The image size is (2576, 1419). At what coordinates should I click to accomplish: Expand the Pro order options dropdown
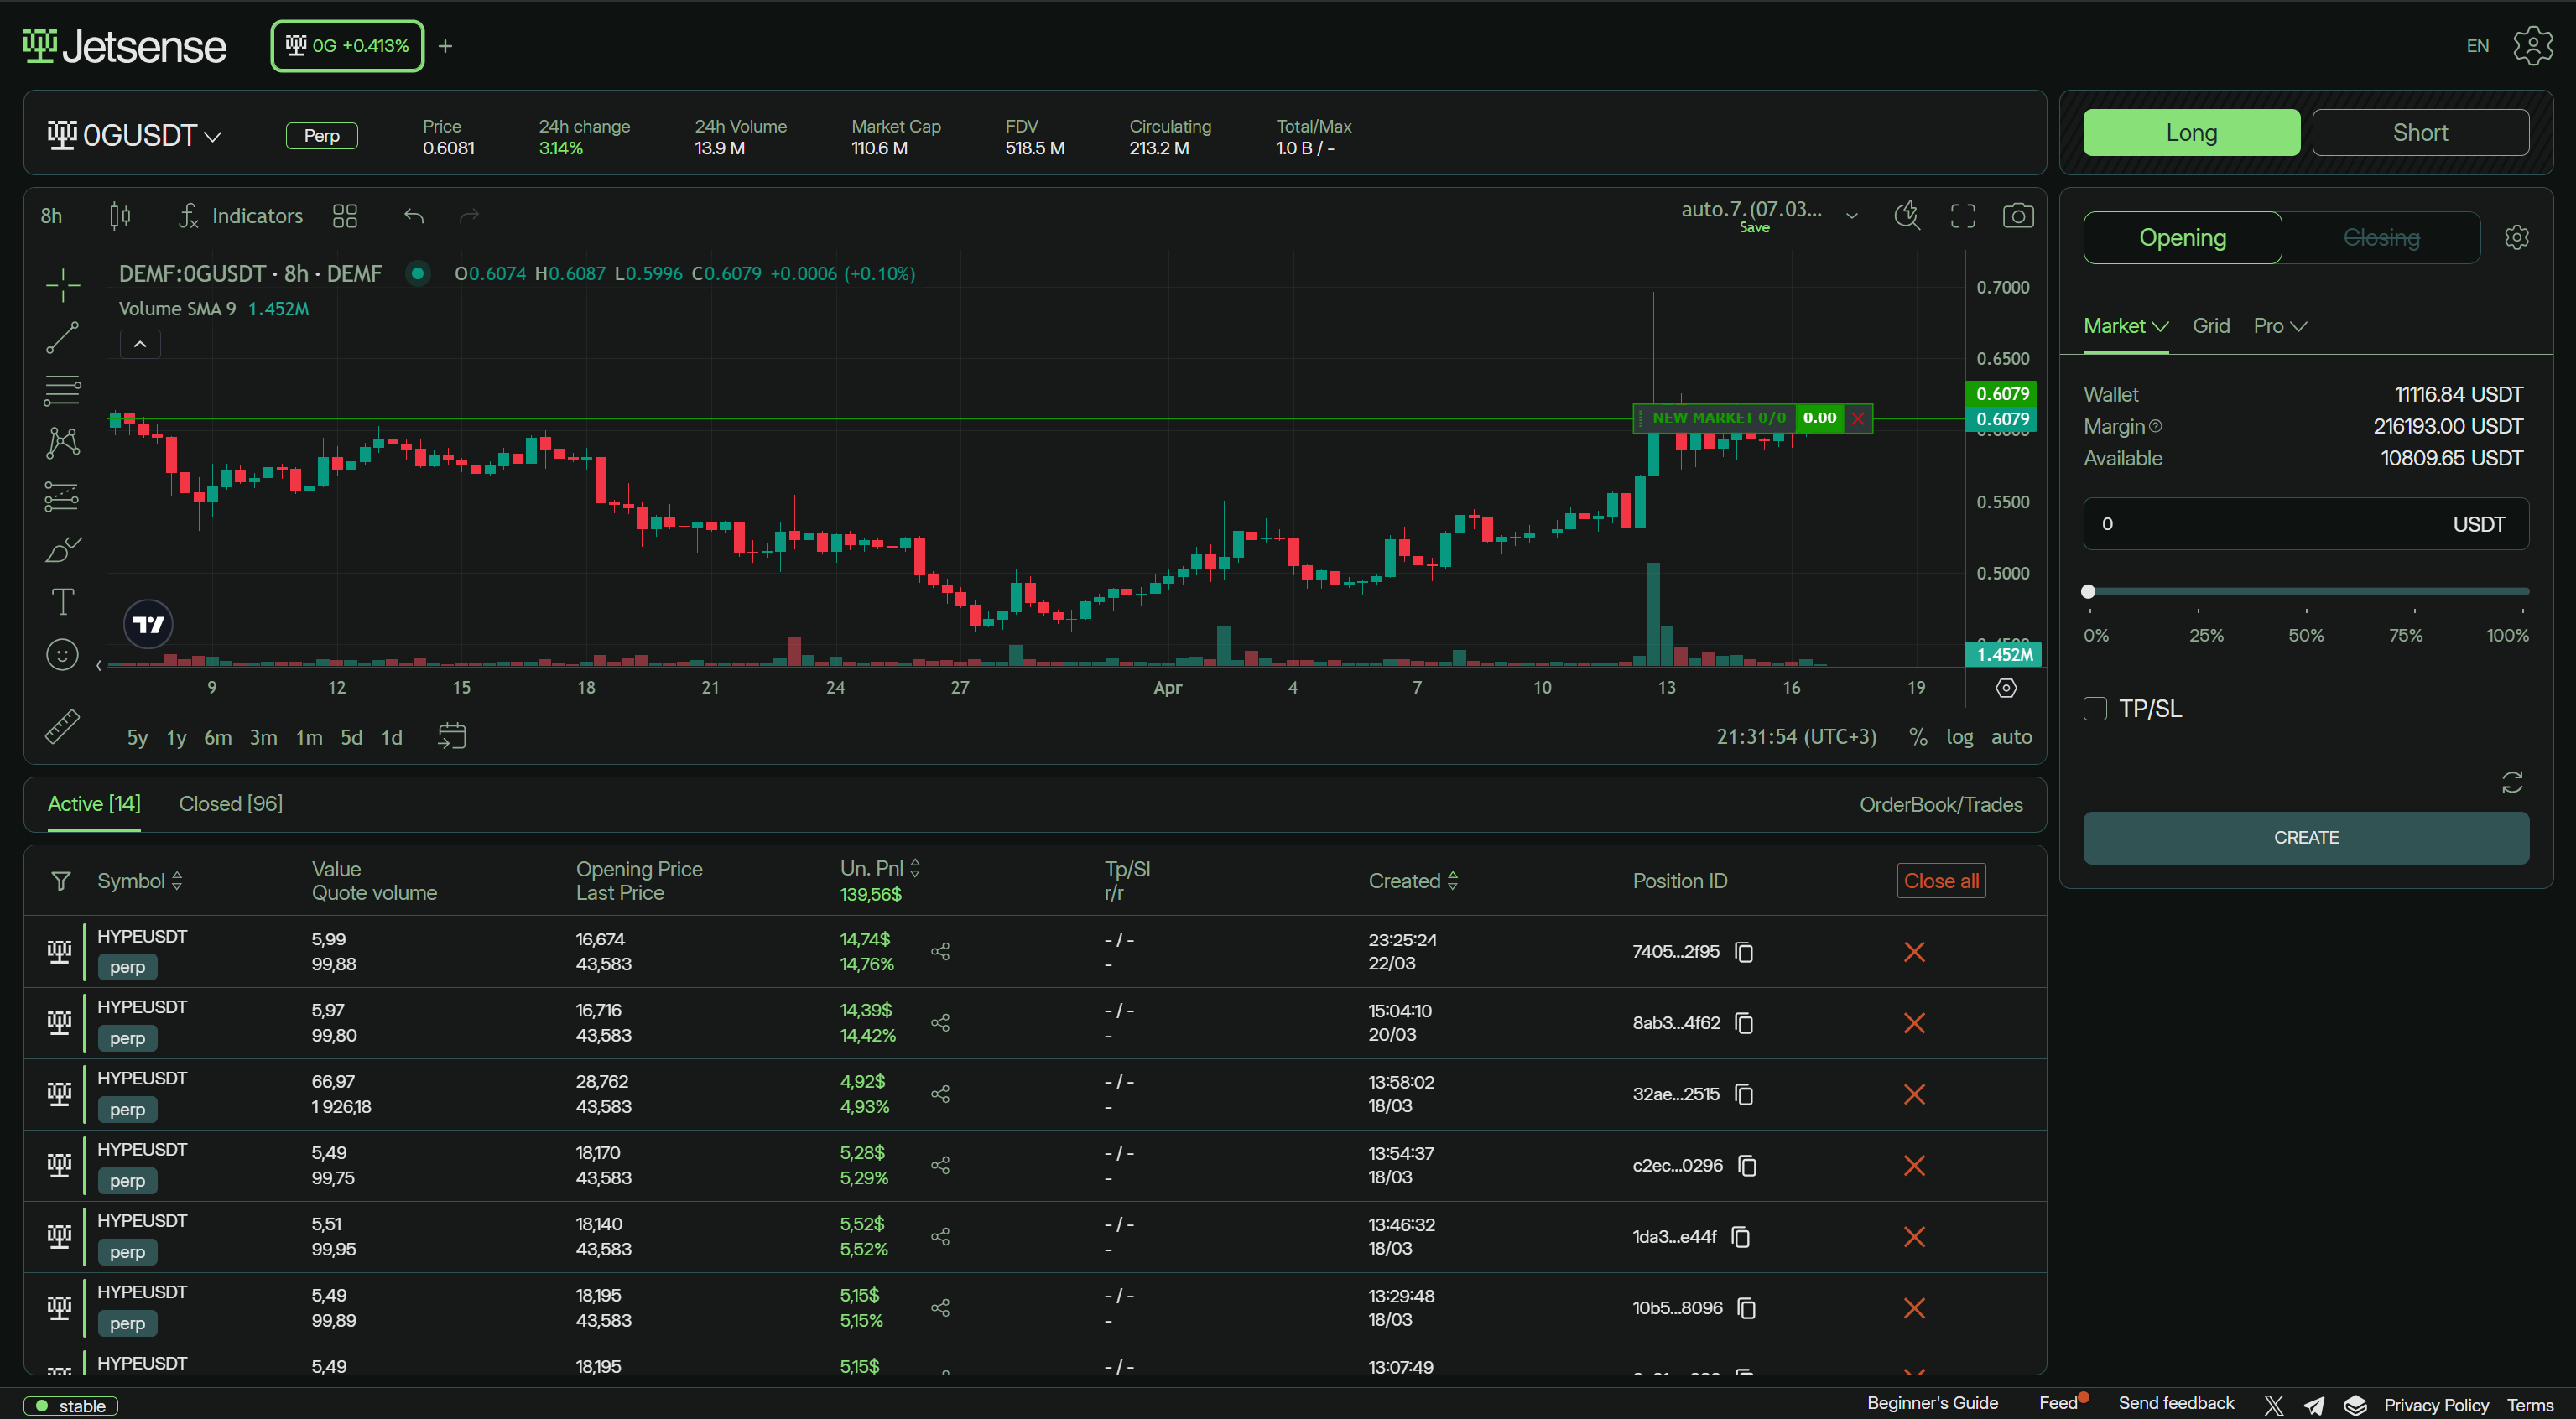(2279, 326)
